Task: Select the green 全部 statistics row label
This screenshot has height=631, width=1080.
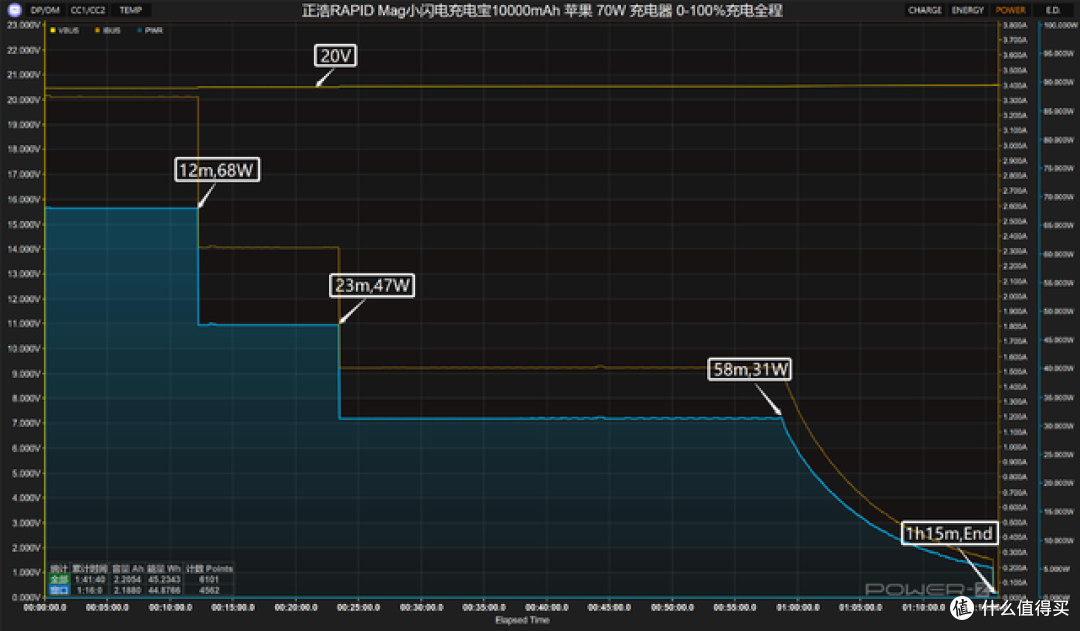Action: (x=59, y=579)
